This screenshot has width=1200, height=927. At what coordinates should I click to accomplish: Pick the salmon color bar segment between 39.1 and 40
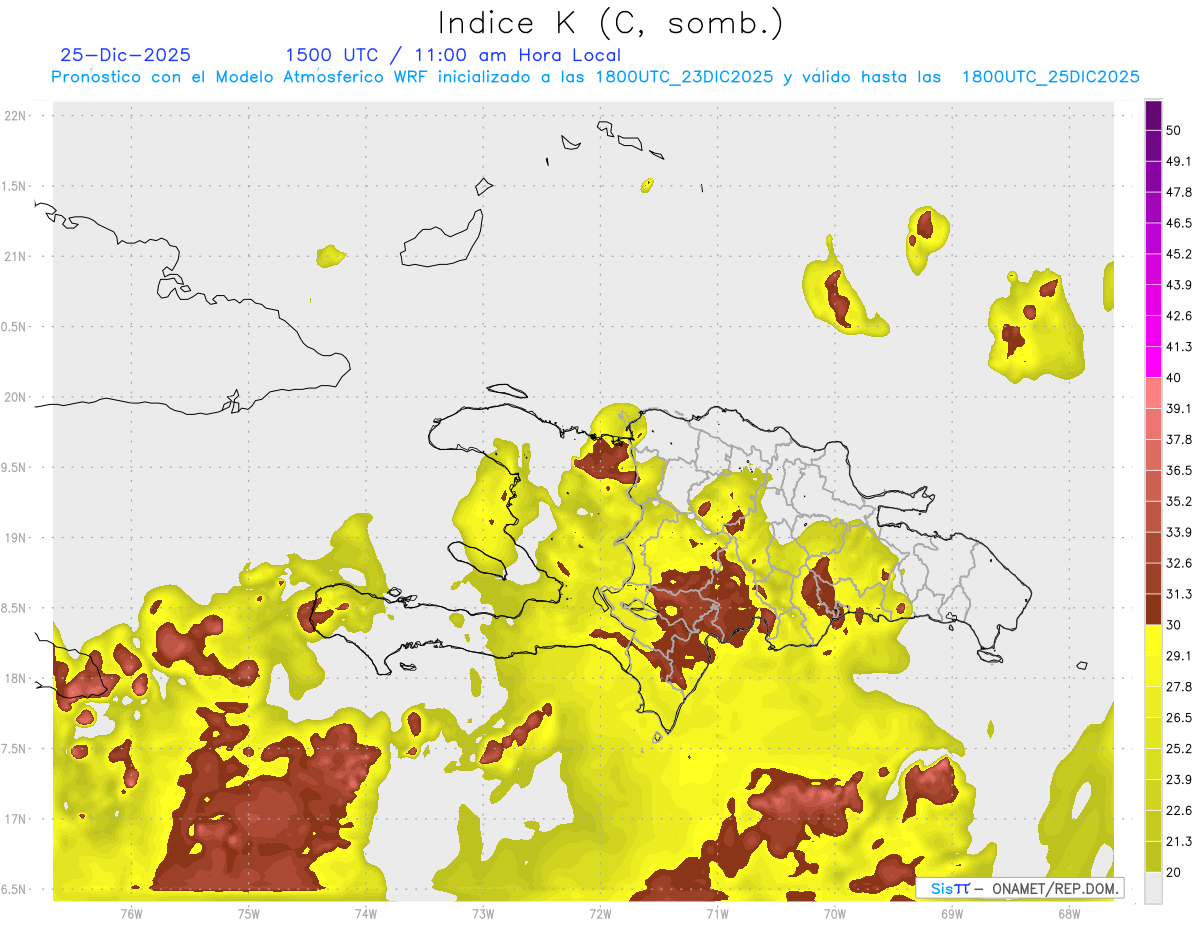1154,393
